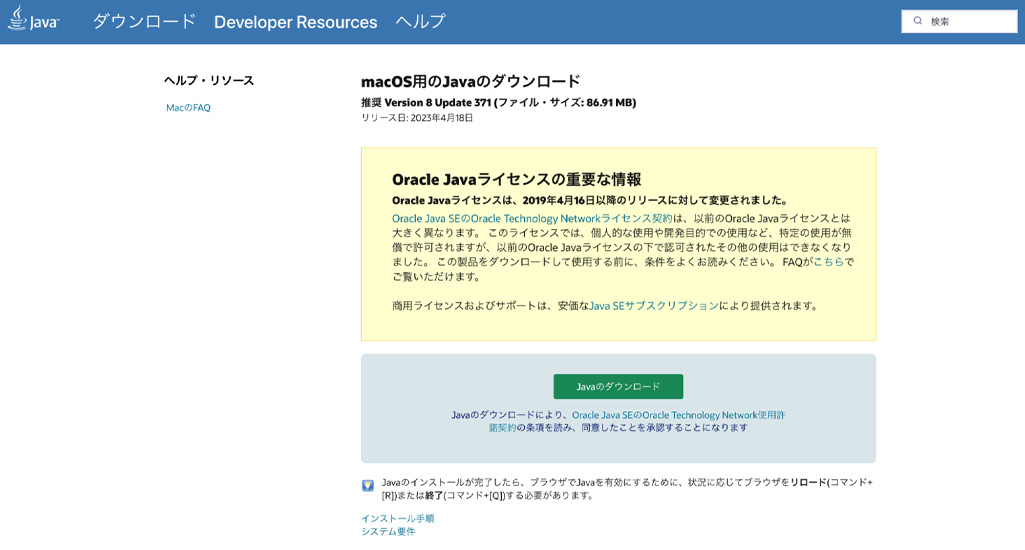Click the macOS用のJavaのダウンロード heading
Screen dimensions: 1025x550
coord(471,82)
